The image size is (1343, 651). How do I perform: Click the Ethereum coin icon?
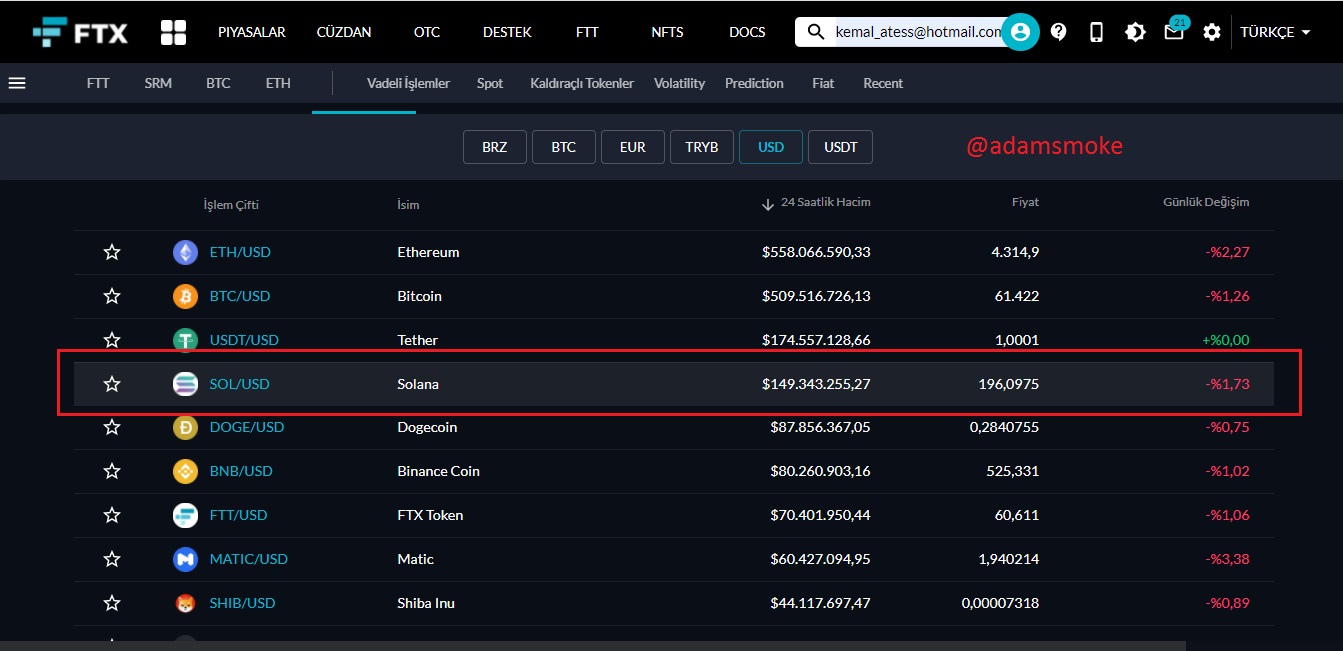click(x=185, y=252)
